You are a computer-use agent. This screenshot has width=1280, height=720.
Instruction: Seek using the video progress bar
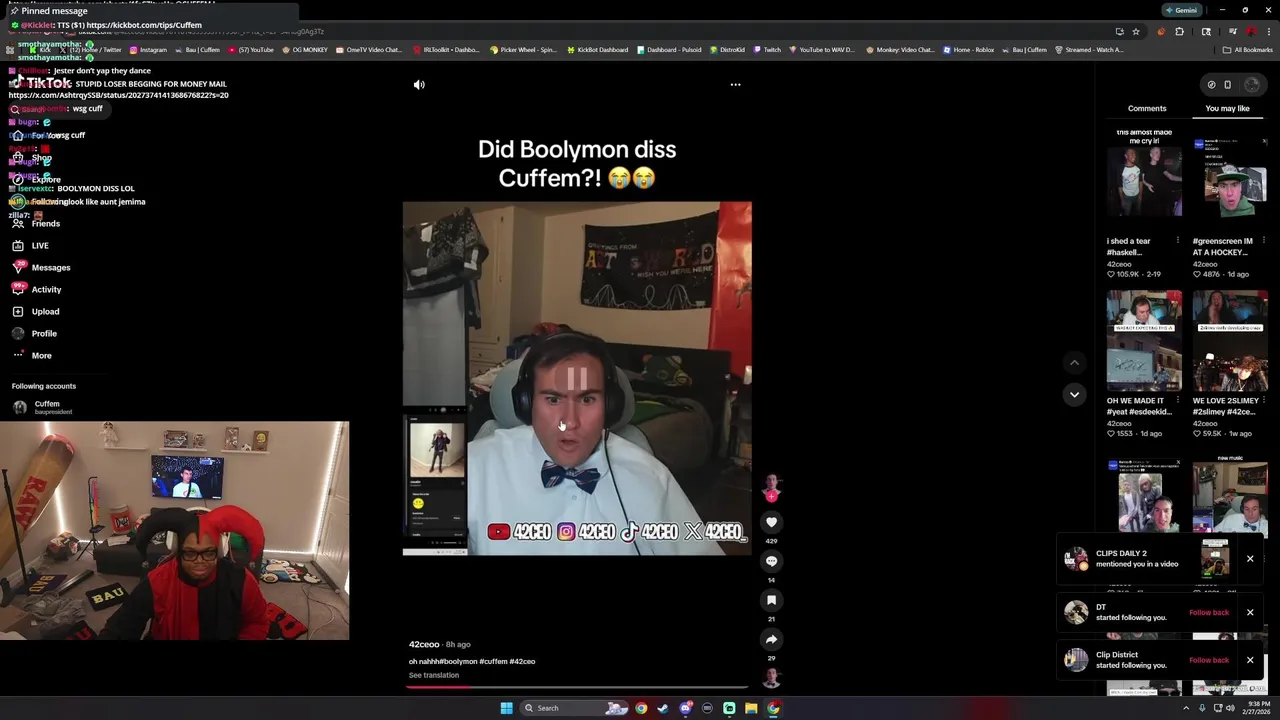click(577, 687)
